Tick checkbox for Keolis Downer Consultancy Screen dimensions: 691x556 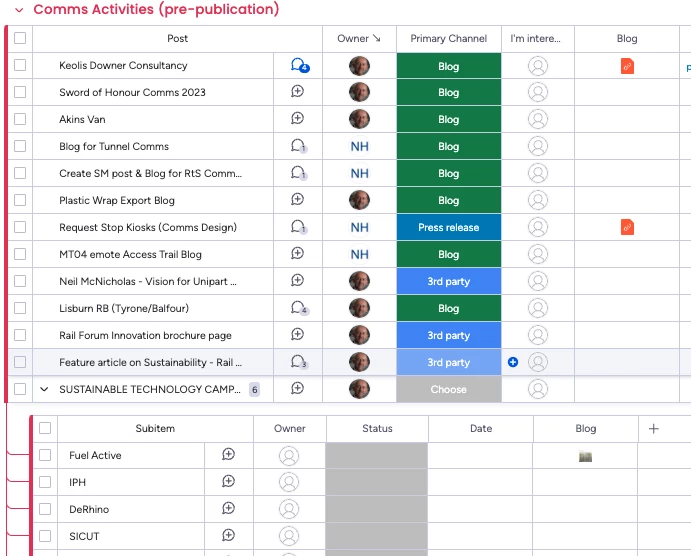(x=20, y=65)
